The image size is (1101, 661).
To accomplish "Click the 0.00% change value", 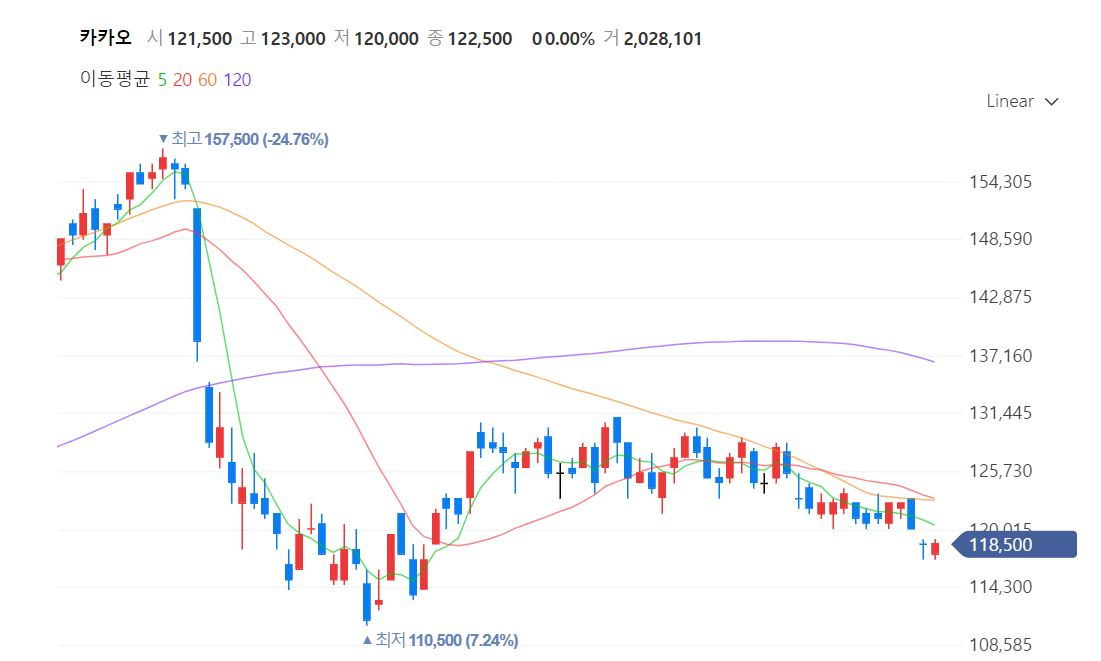I will 569,39.
